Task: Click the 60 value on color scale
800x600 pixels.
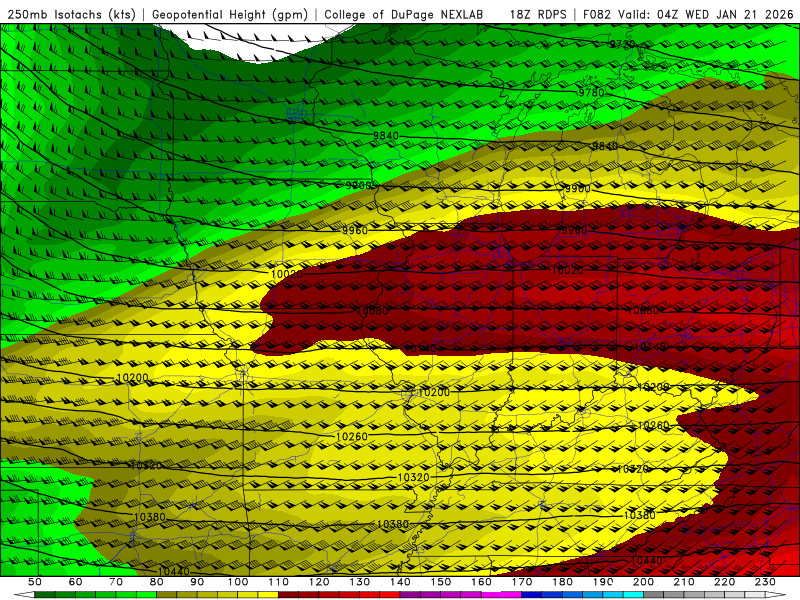Action: (x=75, y=581)
